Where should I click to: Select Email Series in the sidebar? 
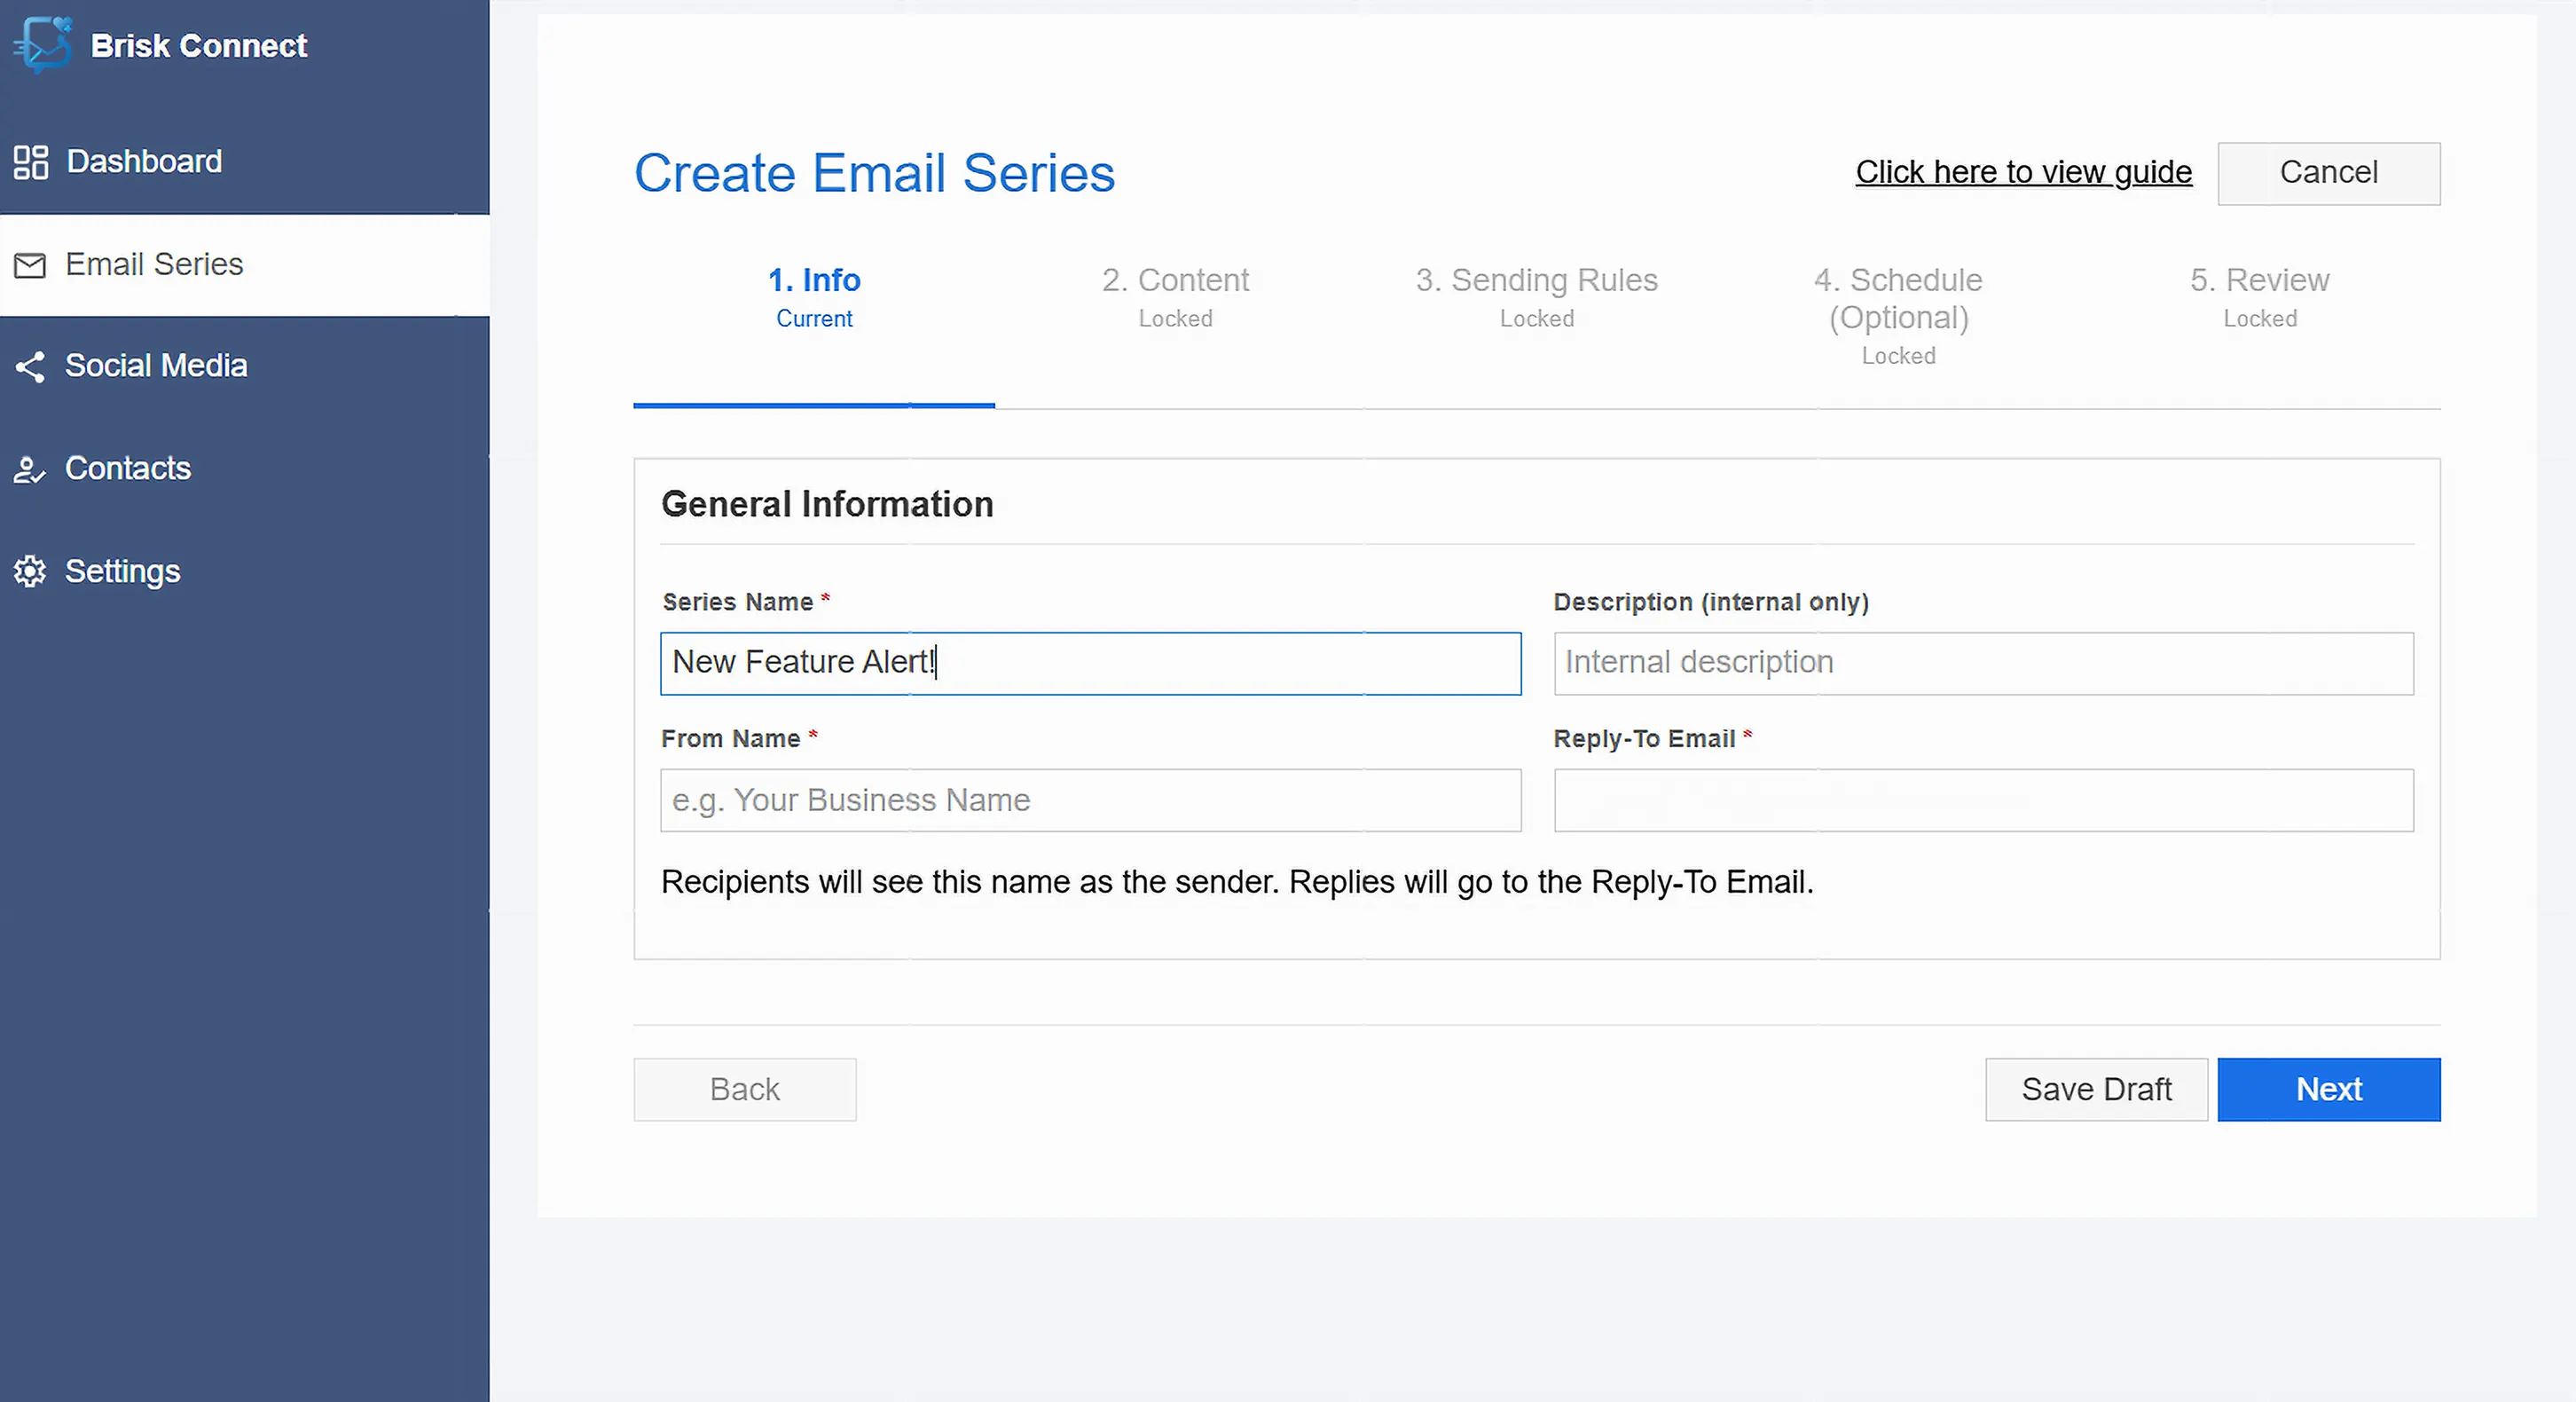244,265
